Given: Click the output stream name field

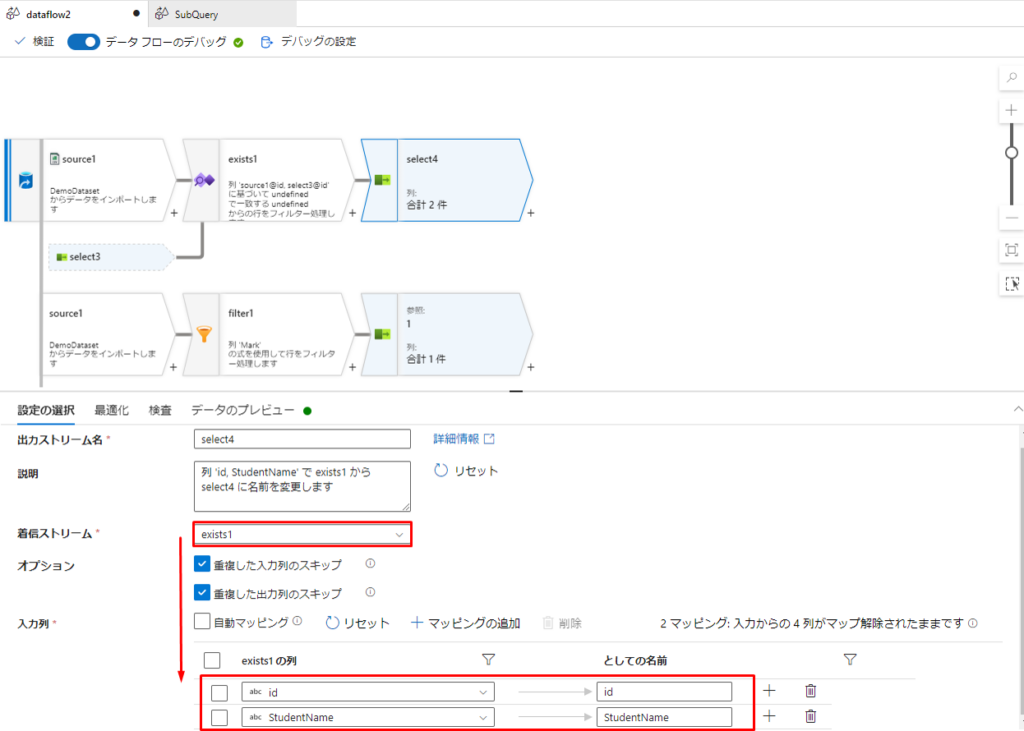Looking at the screenshot, I should [302, 440].
